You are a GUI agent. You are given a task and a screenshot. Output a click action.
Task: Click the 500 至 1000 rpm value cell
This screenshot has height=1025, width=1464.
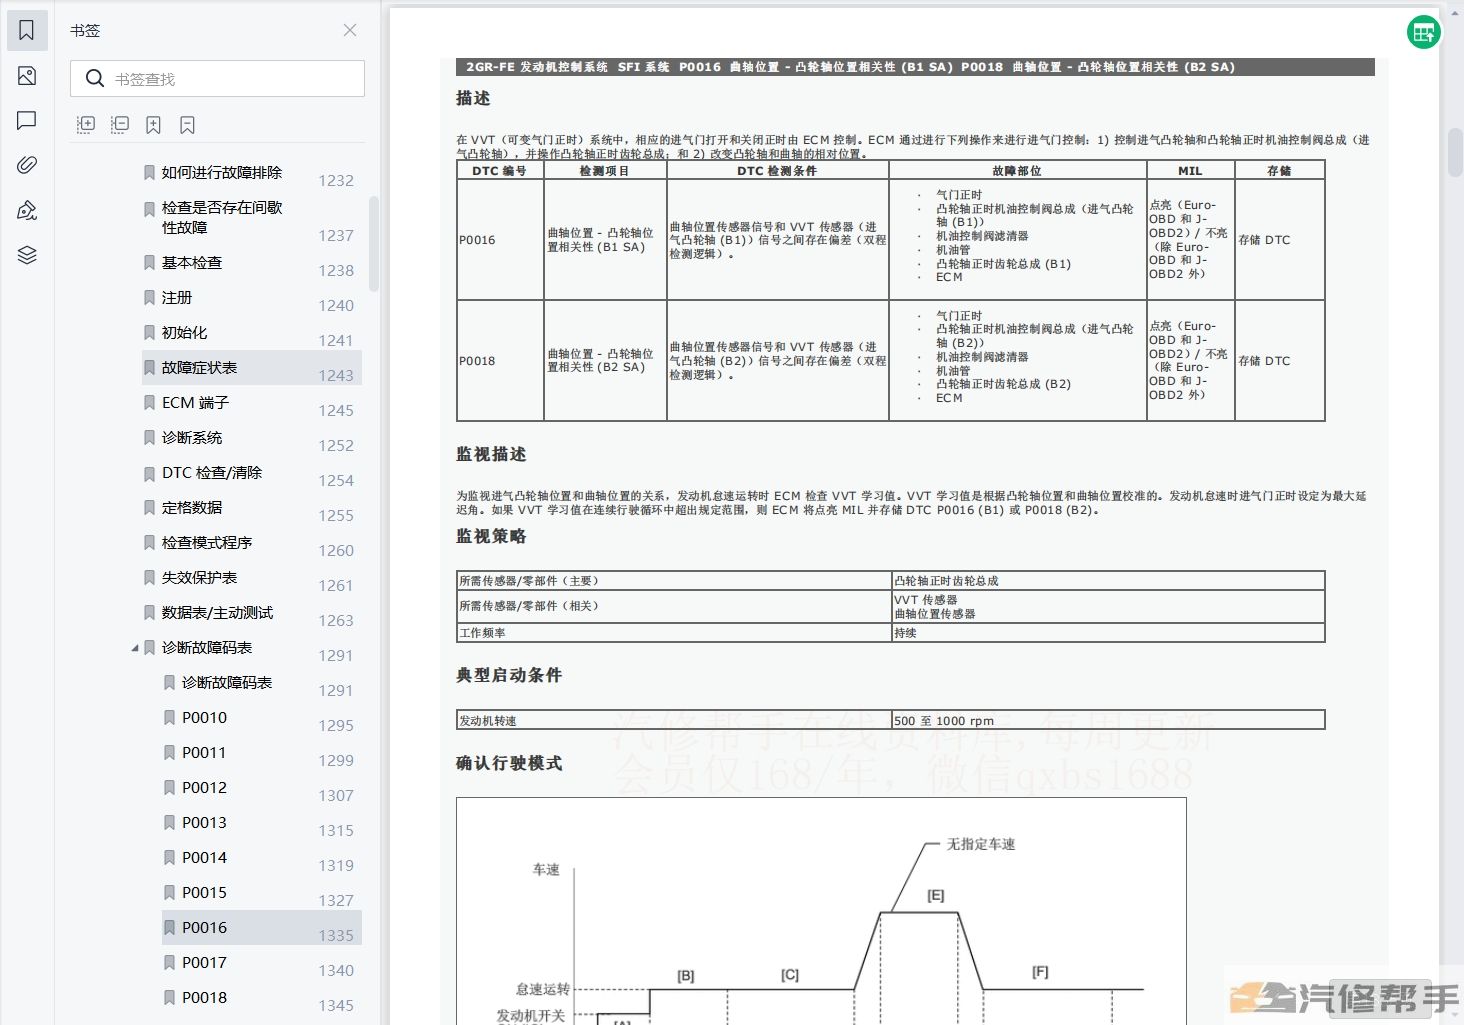pos(1108,720)
